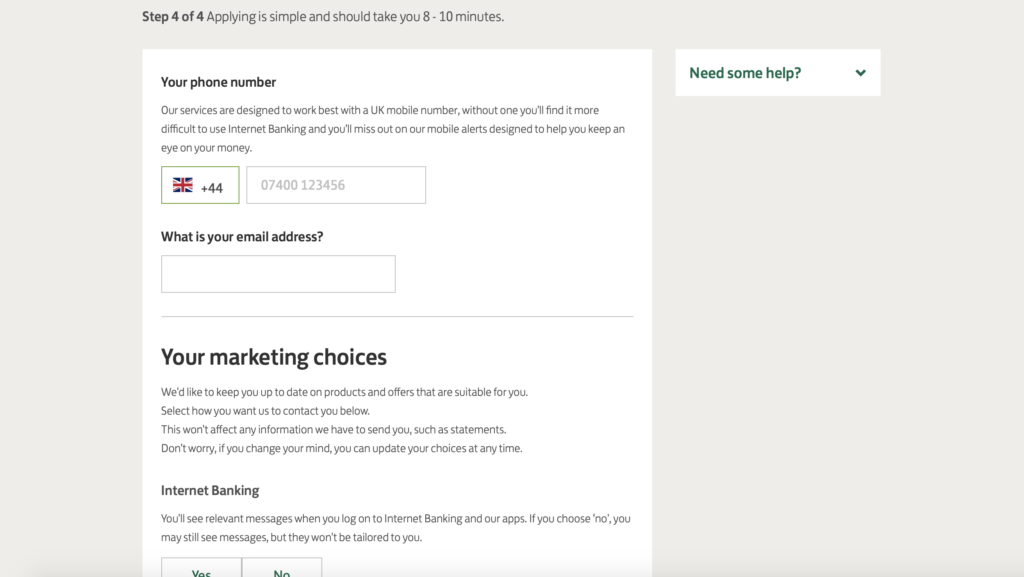Screen dimensions: 1024x577
Task: Click the Your phone number label
Action: point(218,82)
